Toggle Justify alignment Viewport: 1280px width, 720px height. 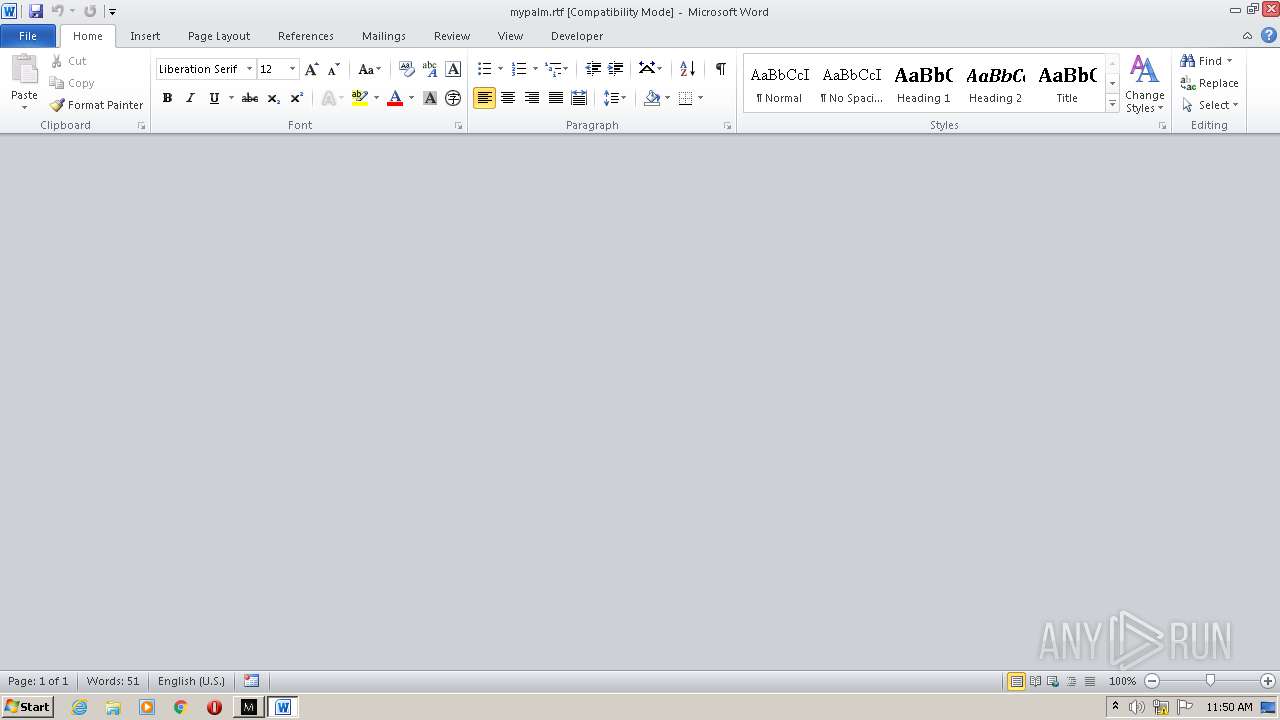pyautogui.click(x=555, y=98)
